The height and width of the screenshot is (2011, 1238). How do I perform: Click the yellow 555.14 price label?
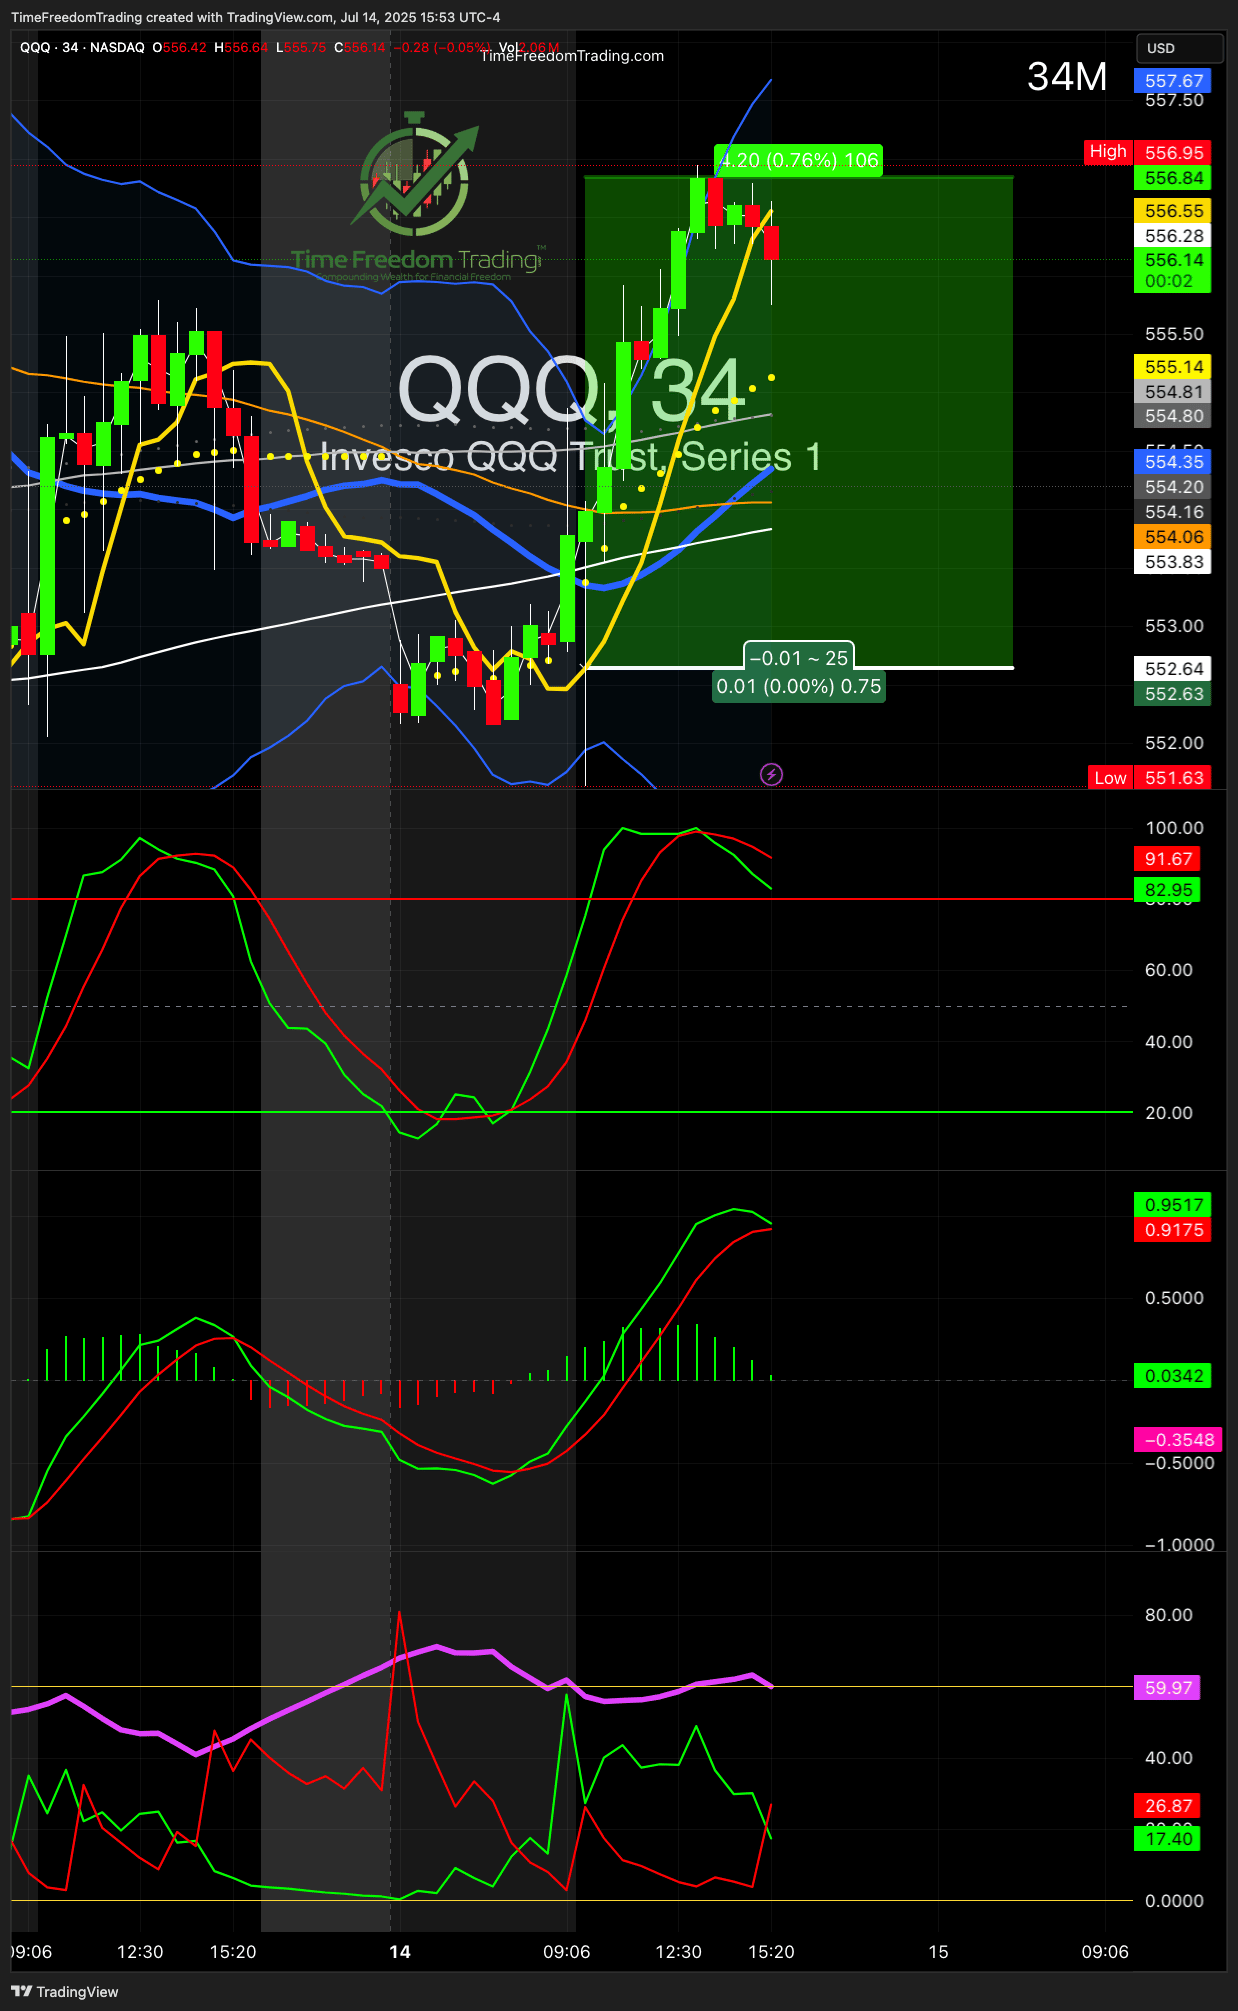1173,367
